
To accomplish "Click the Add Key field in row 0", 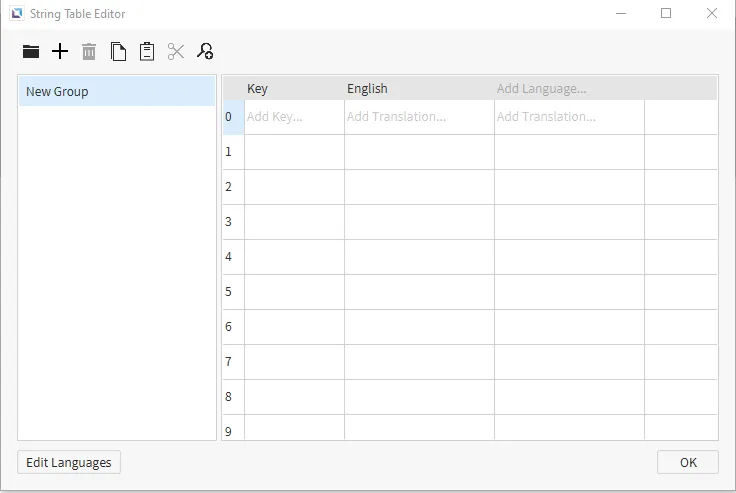I will pos(294,117).
